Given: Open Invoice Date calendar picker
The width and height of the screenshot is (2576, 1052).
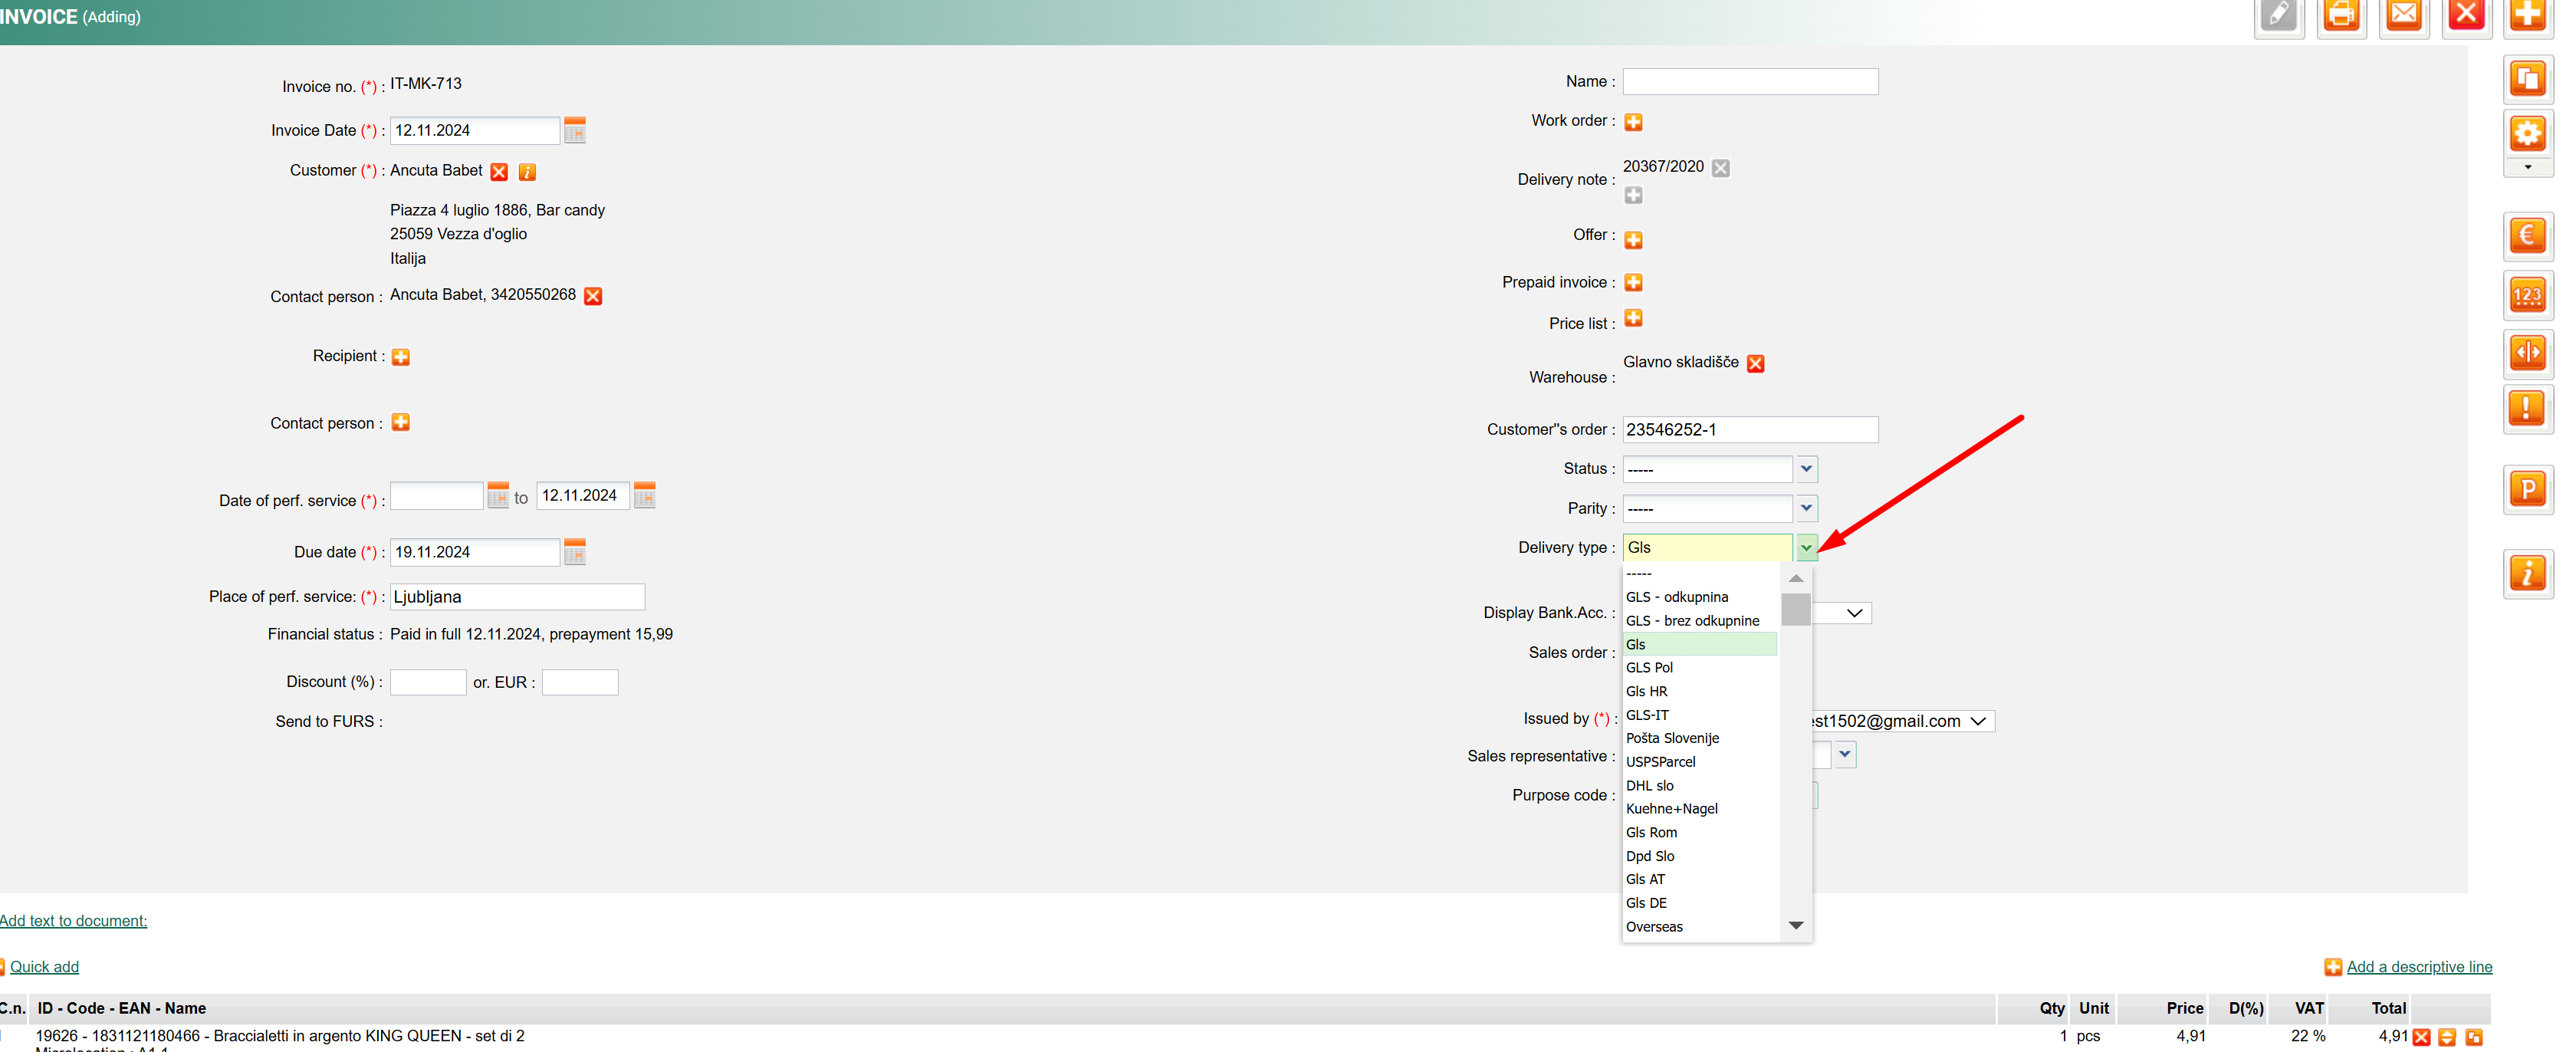Looking at the screenshot, I should coord(574,130).
